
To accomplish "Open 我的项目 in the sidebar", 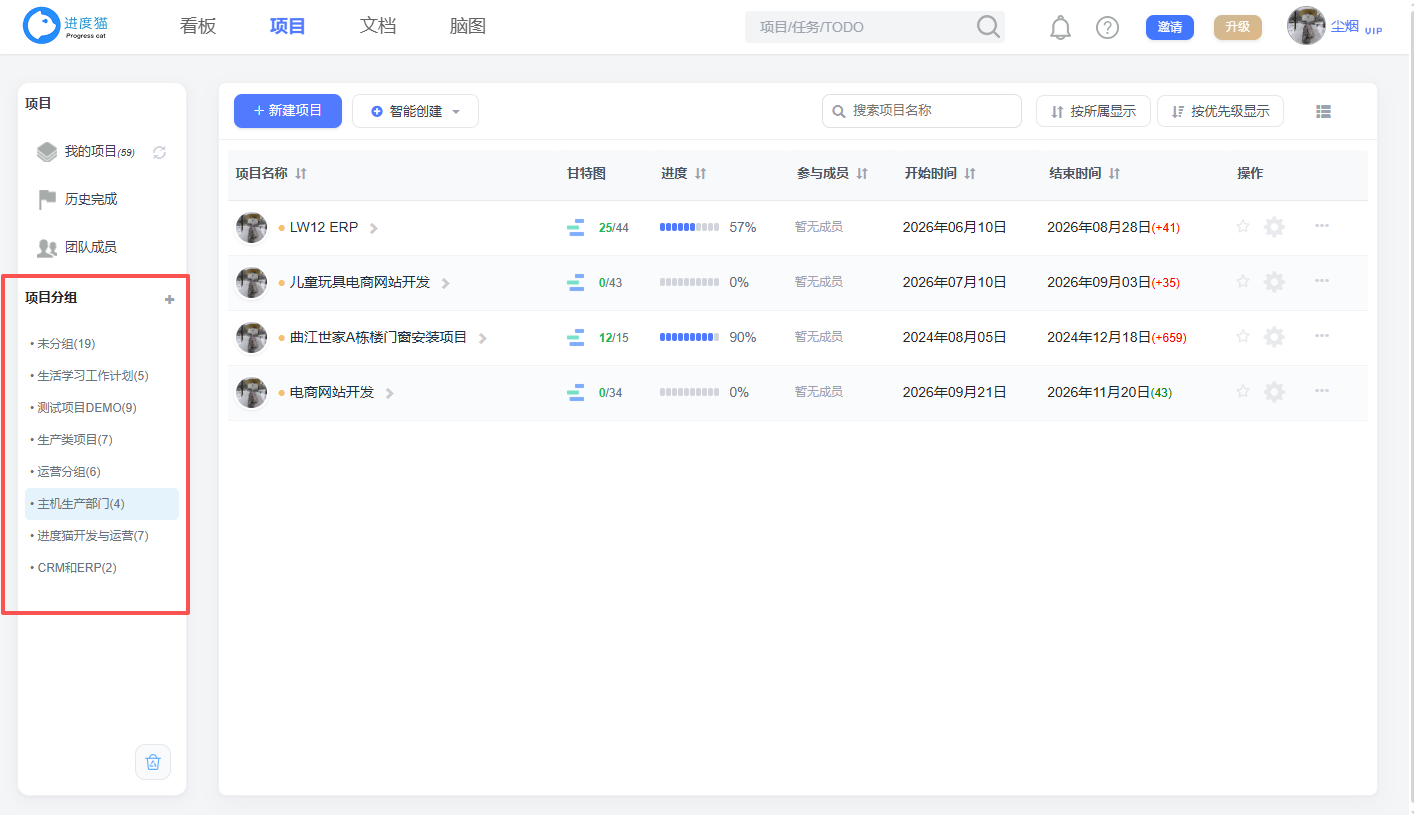I will 90,152.
